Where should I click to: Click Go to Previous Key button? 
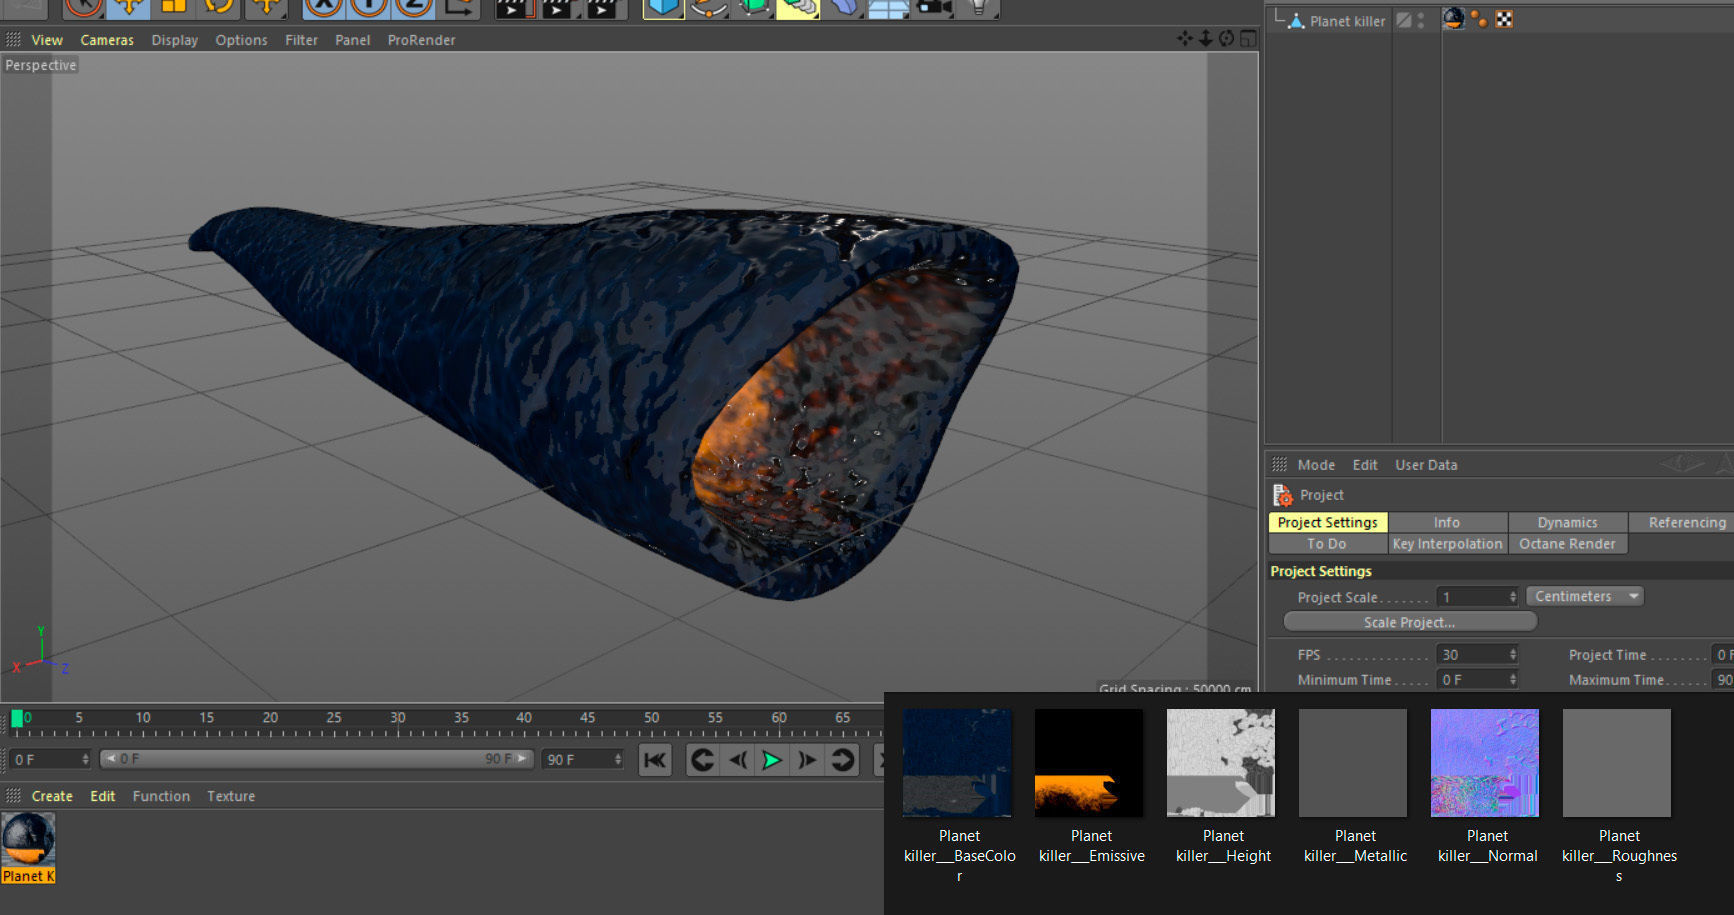coord(703,760)
